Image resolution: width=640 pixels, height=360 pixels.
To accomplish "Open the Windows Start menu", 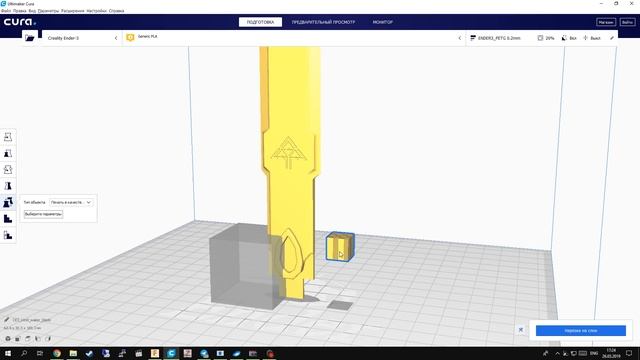I will (7, 353).
